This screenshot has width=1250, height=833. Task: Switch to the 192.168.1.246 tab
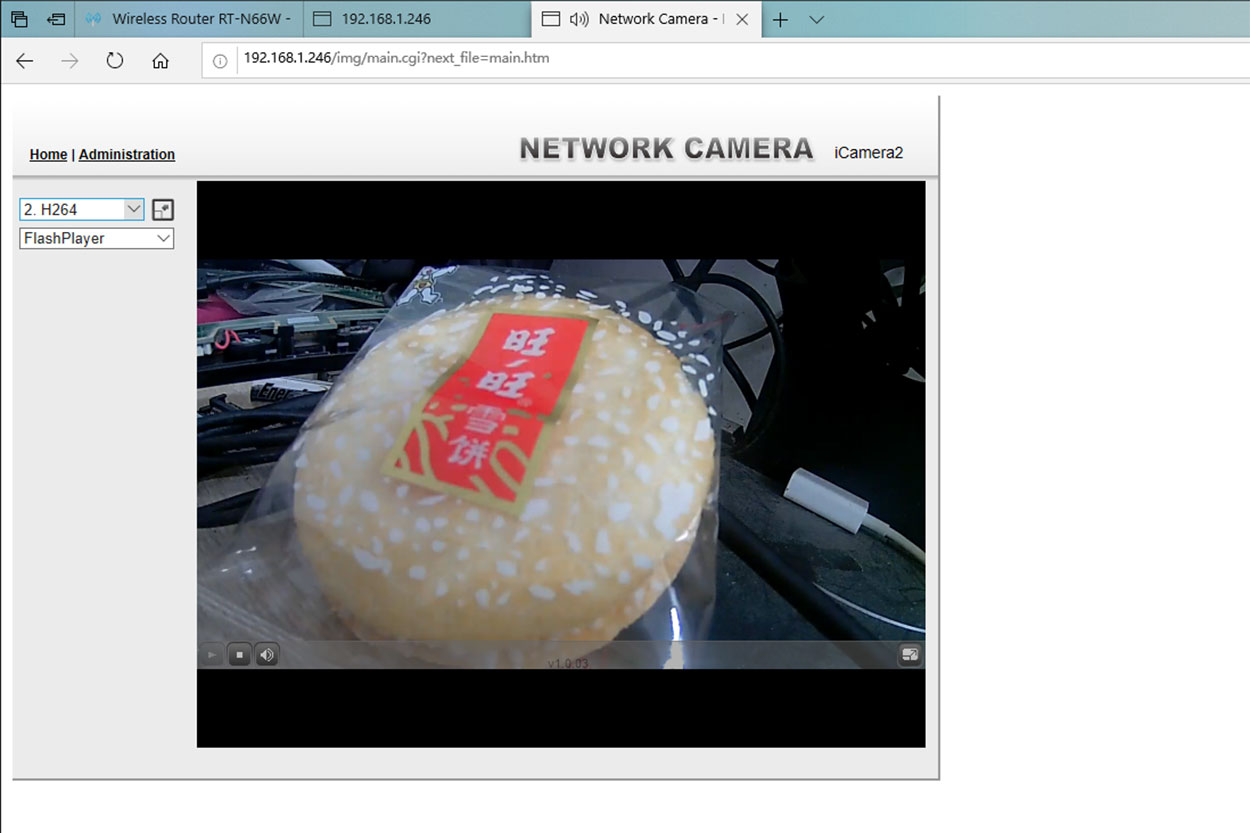(415, 19)
